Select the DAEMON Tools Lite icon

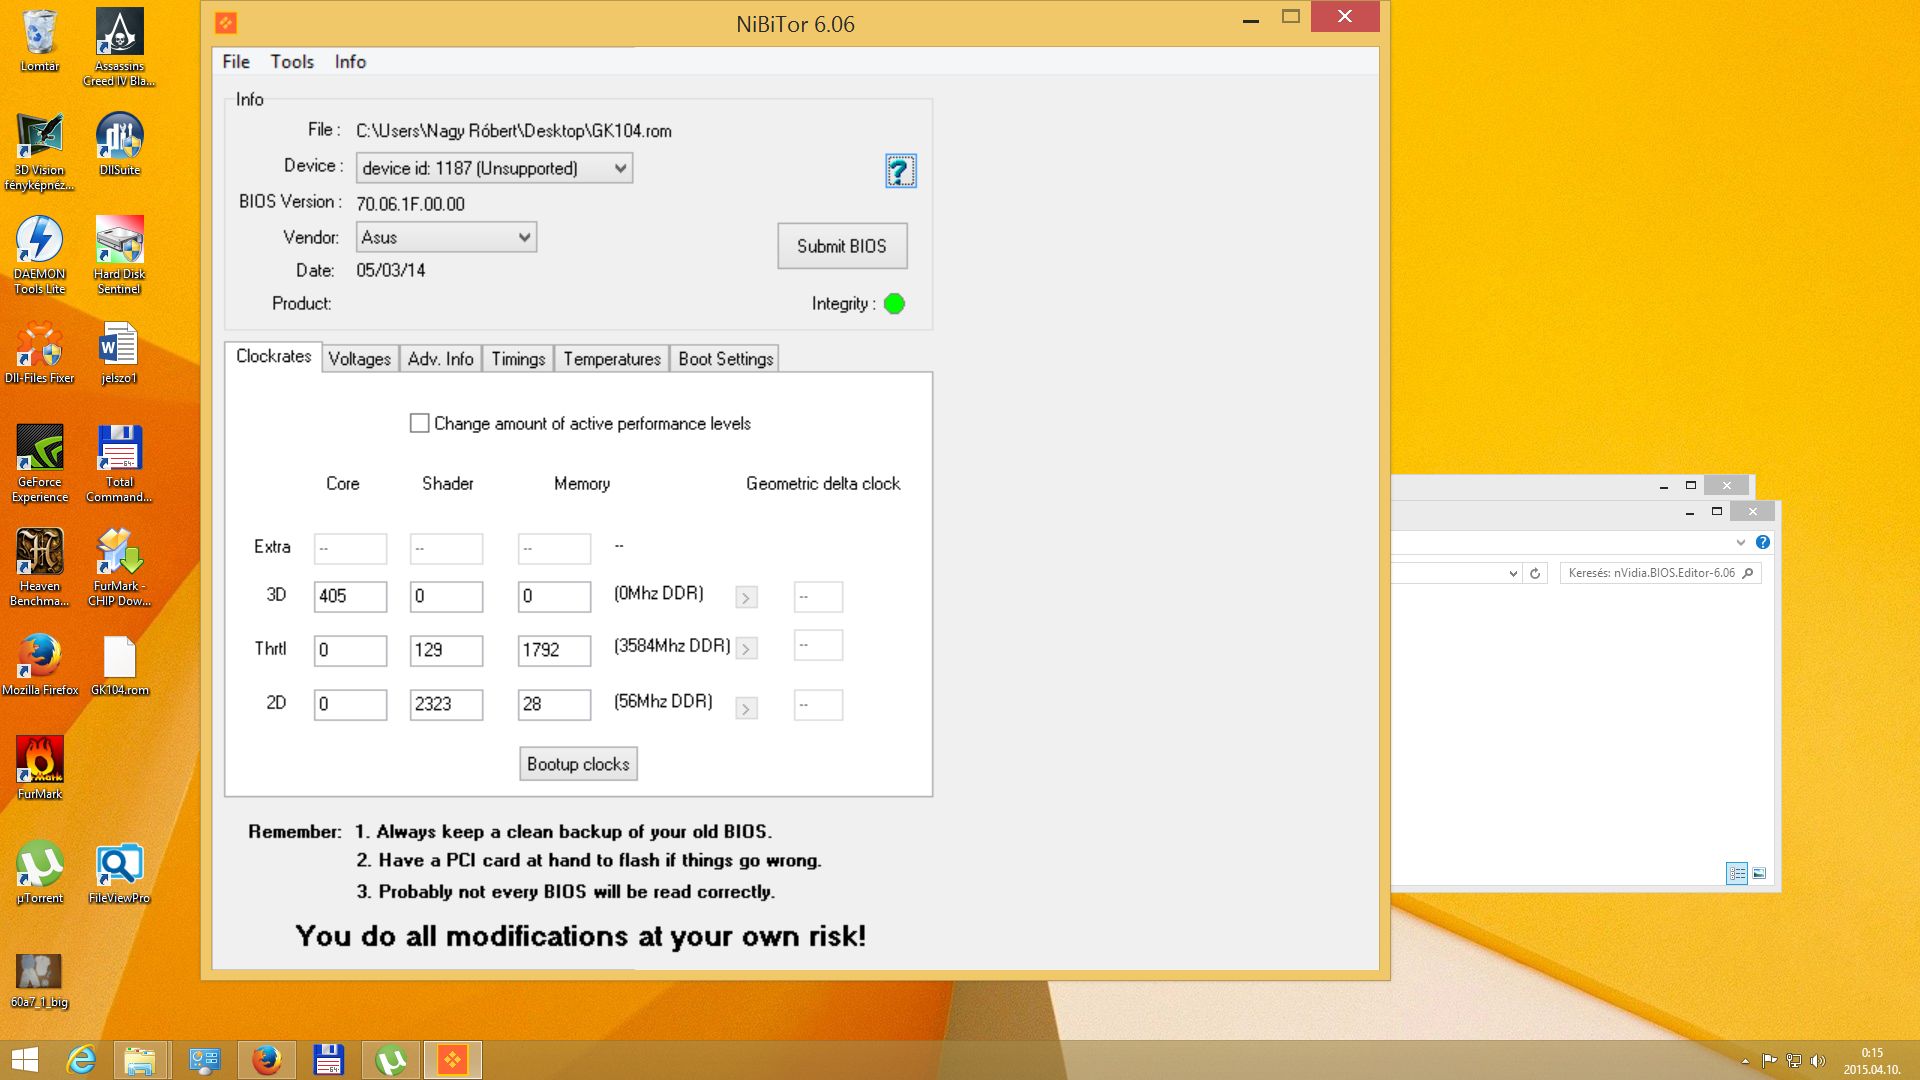(40, 254)
